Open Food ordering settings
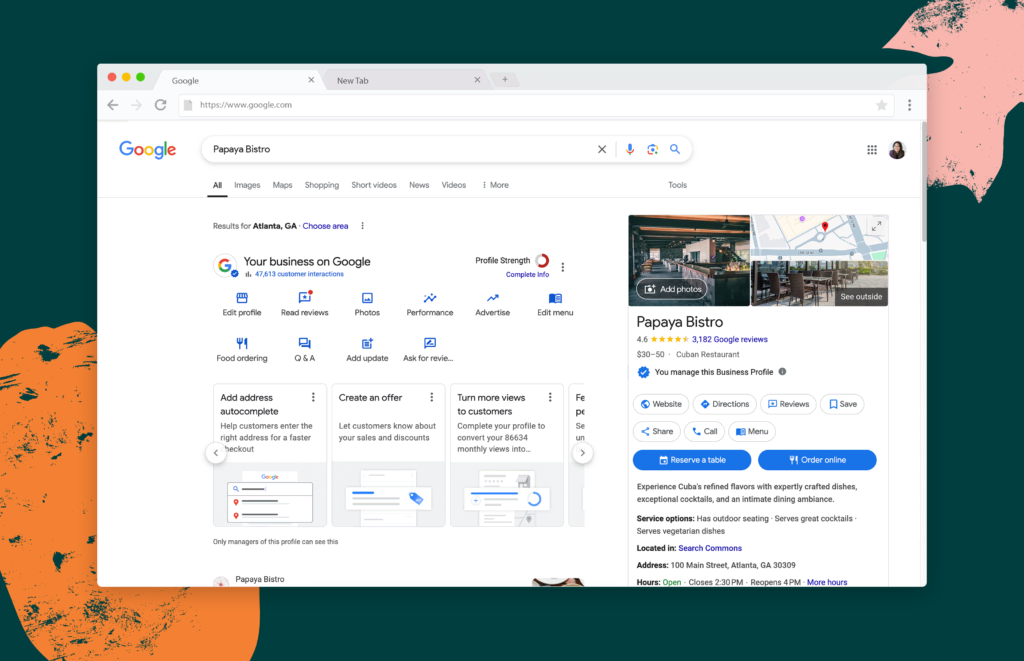The image size is (1024, 661). click(x=242, y=349)
